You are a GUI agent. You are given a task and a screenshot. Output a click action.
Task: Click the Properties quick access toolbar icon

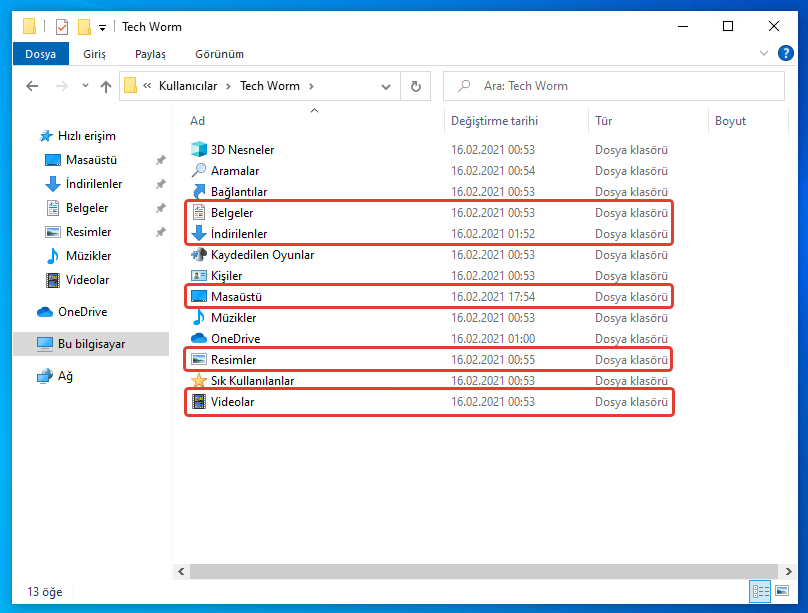(62, 27)
